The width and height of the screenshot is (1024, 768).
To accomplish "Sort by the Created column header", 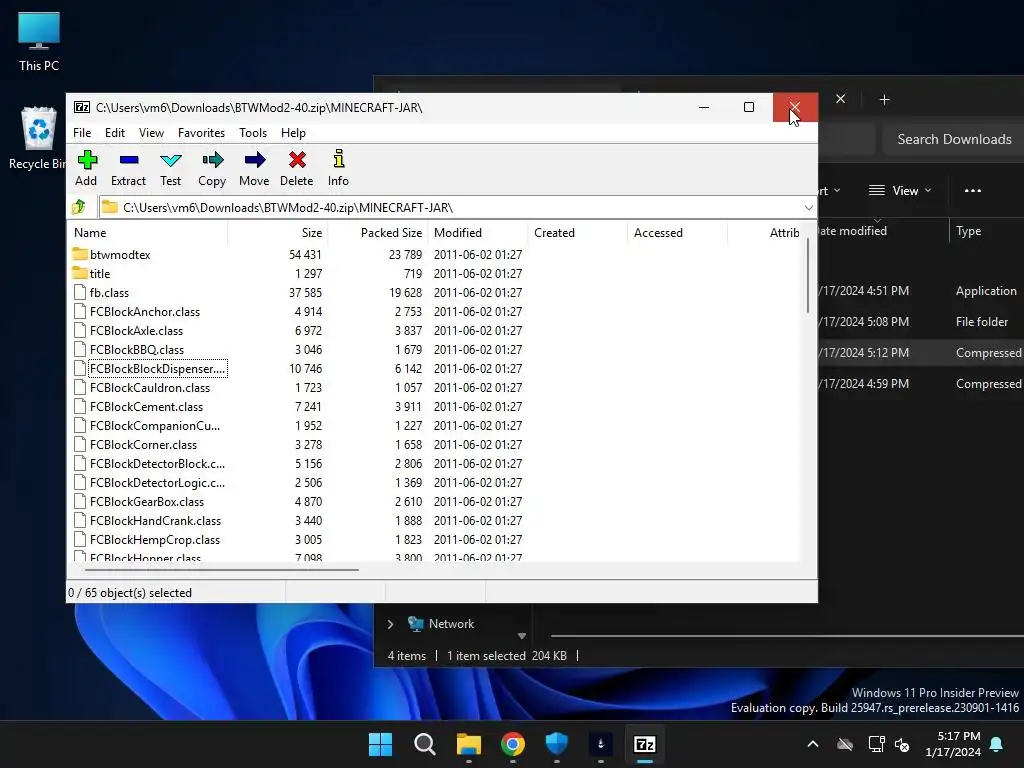I will point(577,232).
